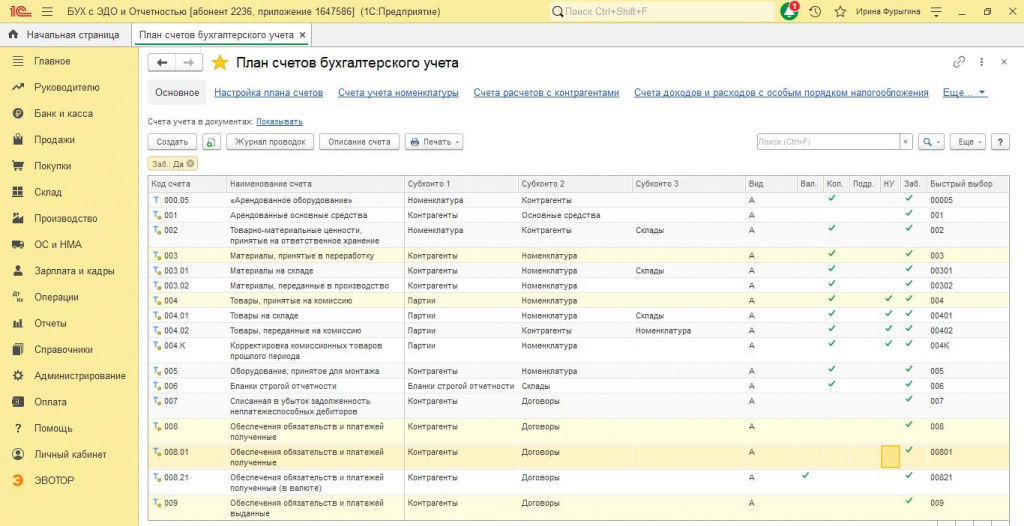Image resolution: width=1024 pixels, height=526 pixels.
Task: Click highlighted НУ cell in row 008.01
Action: [890, 457]
